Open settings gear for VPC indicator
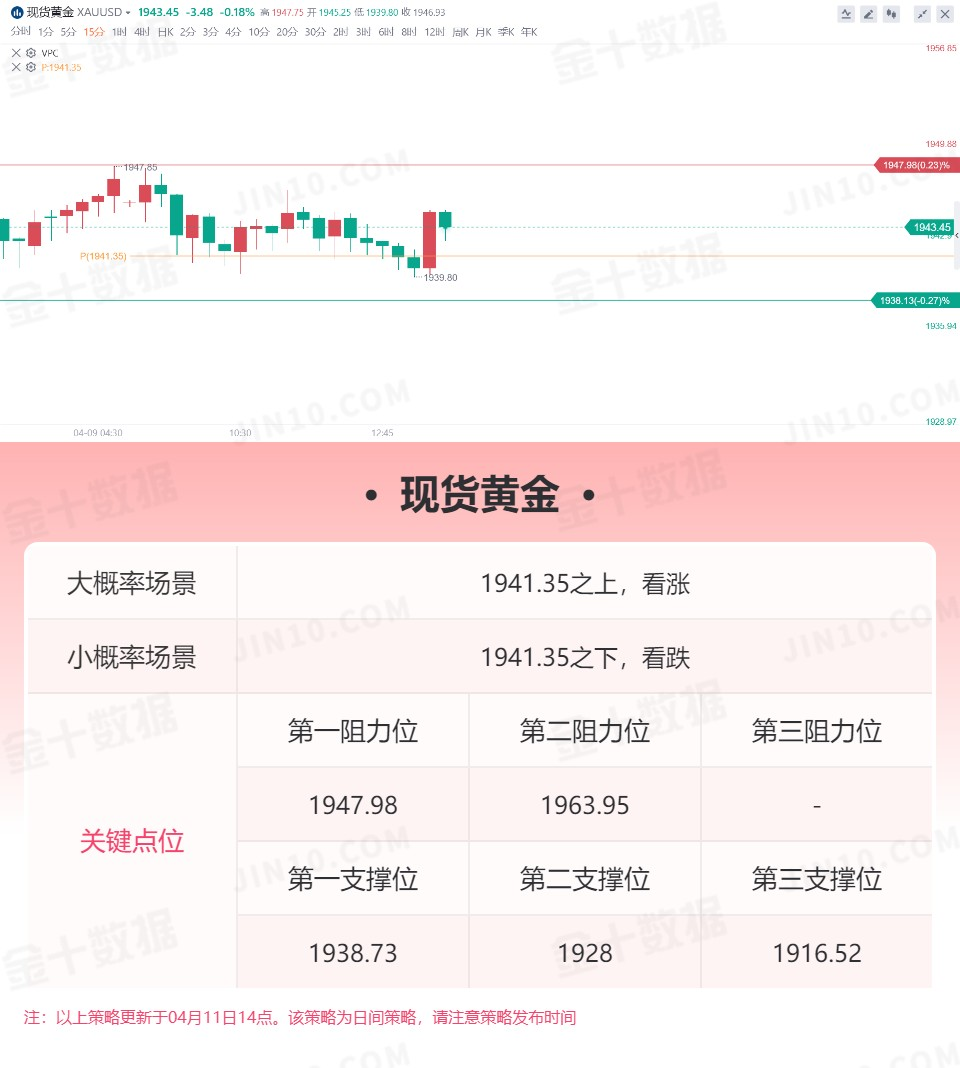The height and width of the screenshot is (1068, 960). point(31,52)
